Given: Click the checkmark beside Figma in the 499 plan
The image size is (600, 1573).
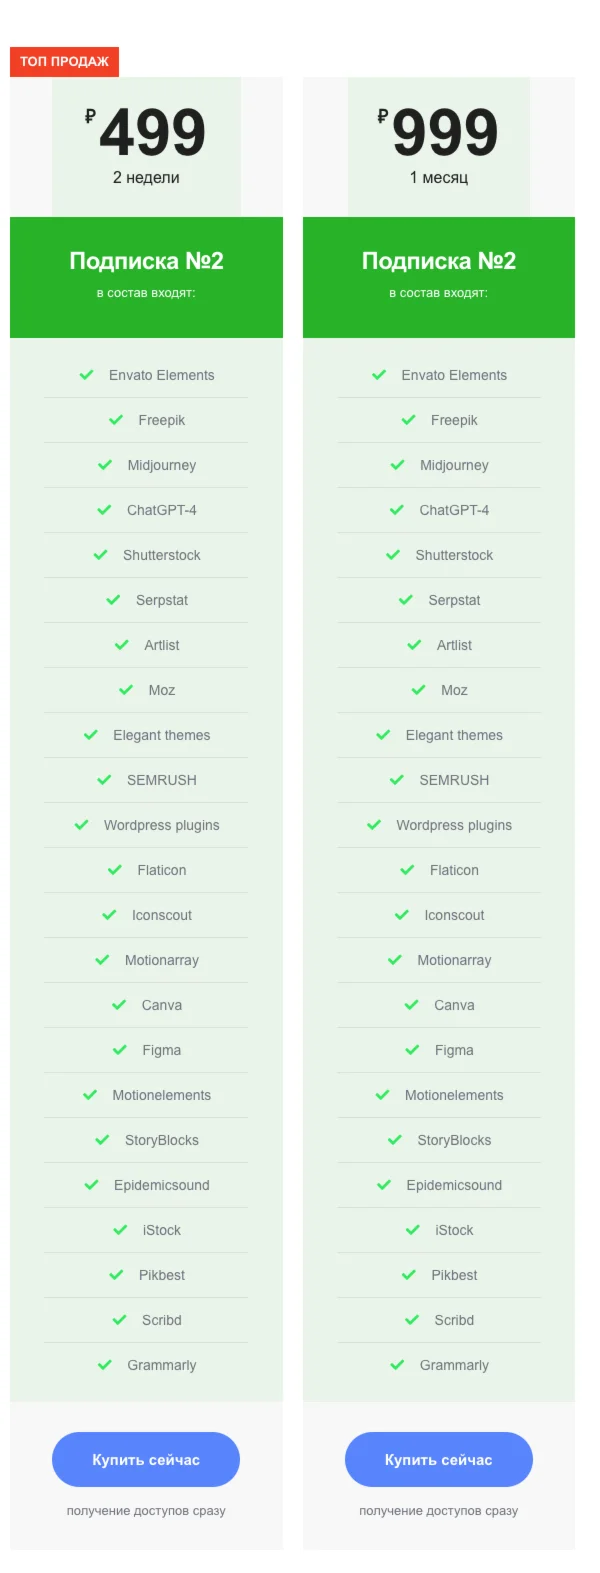Looking at the screenshot, I should (x=120, y=1050).
